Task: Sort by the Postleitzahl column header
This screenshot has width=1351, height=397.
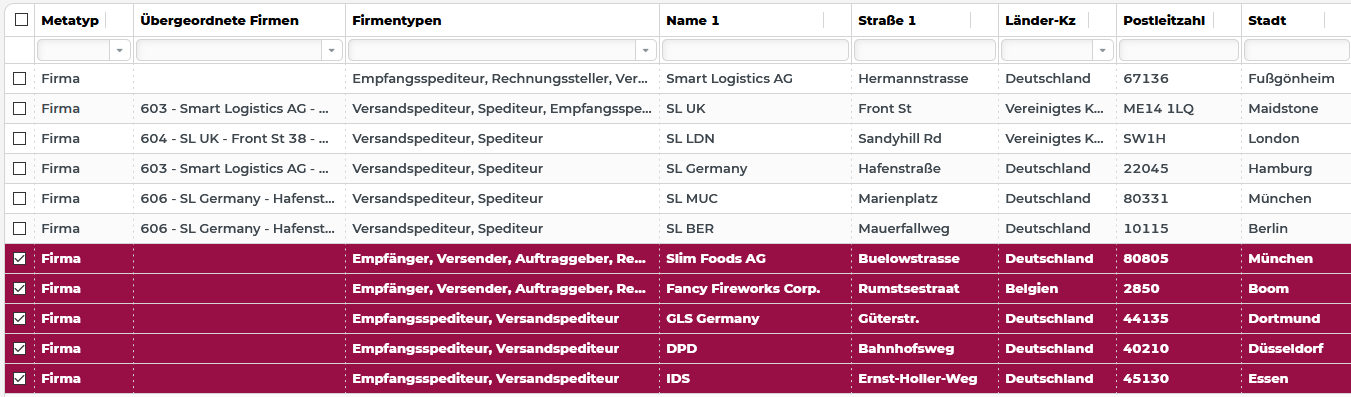Action: click(x=1163, y=20)
